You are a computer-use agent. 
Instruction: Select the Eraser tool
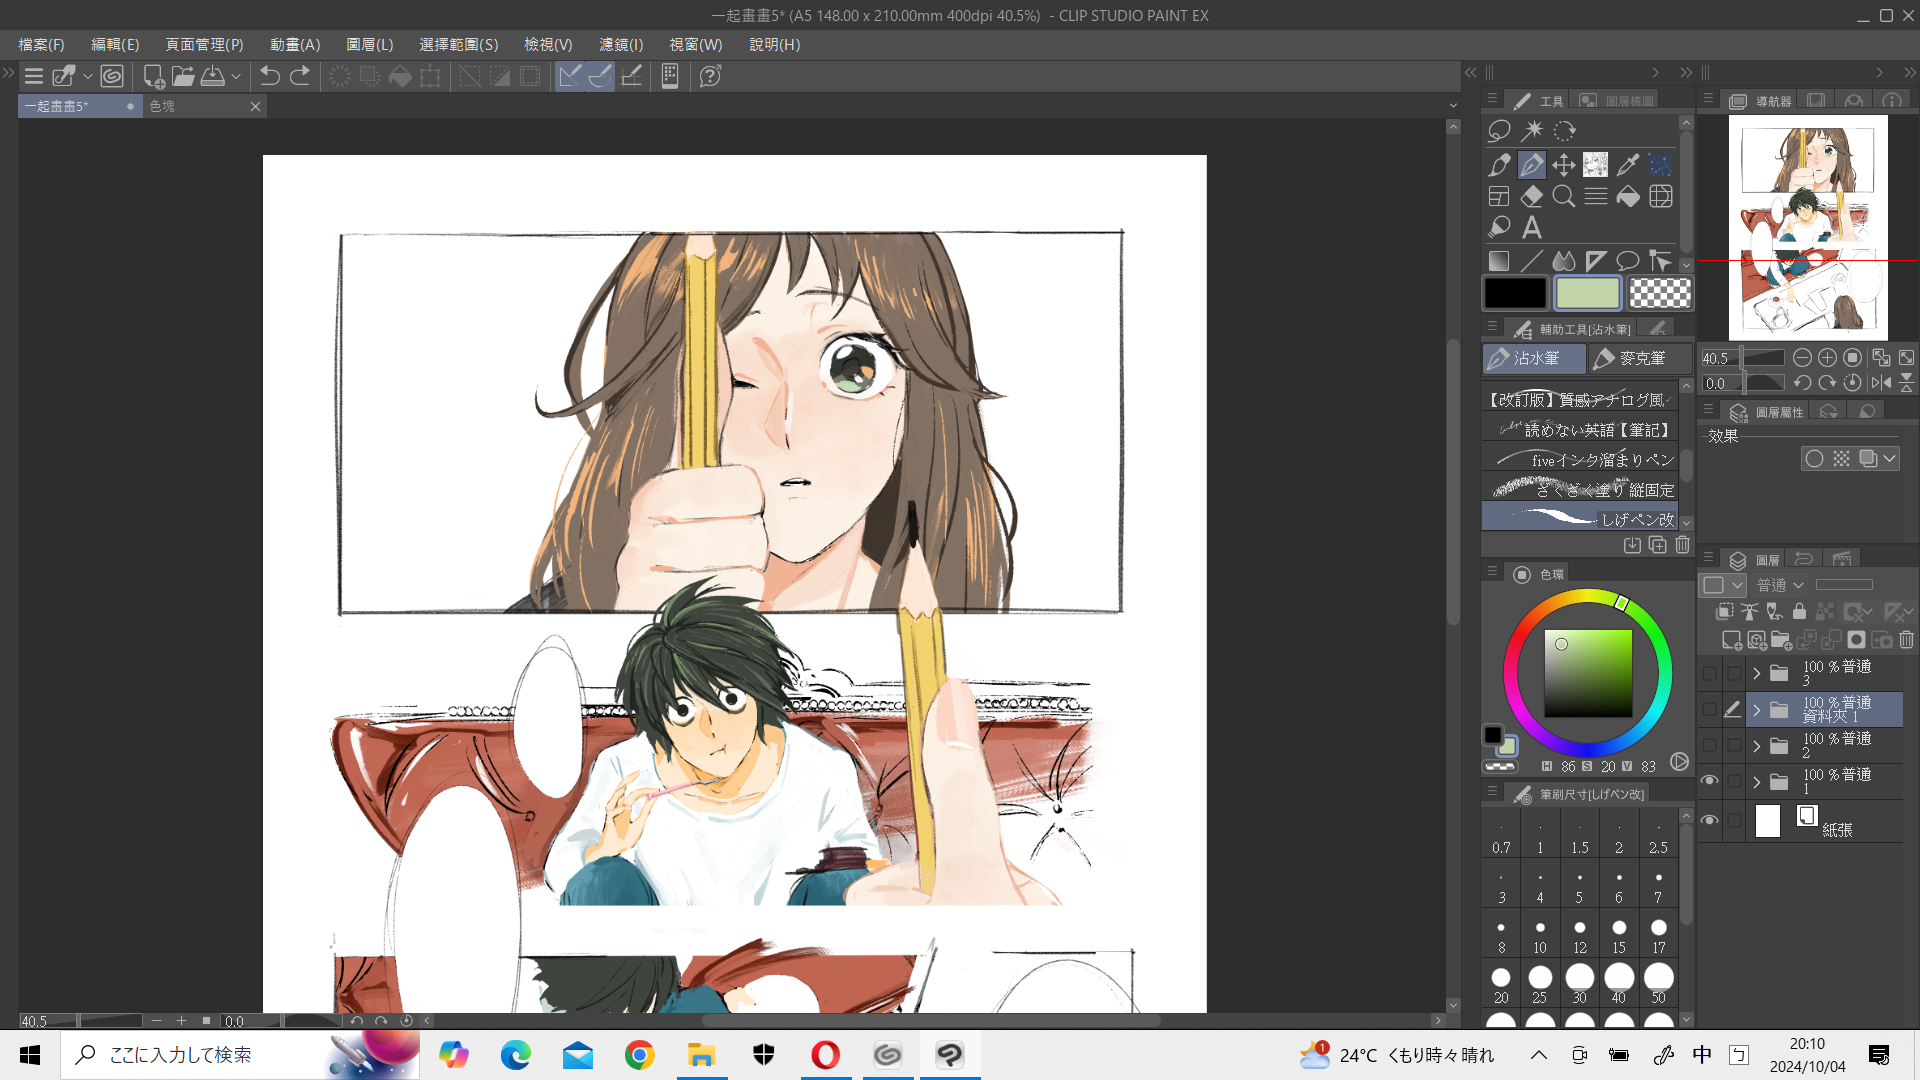(1531, 196)
